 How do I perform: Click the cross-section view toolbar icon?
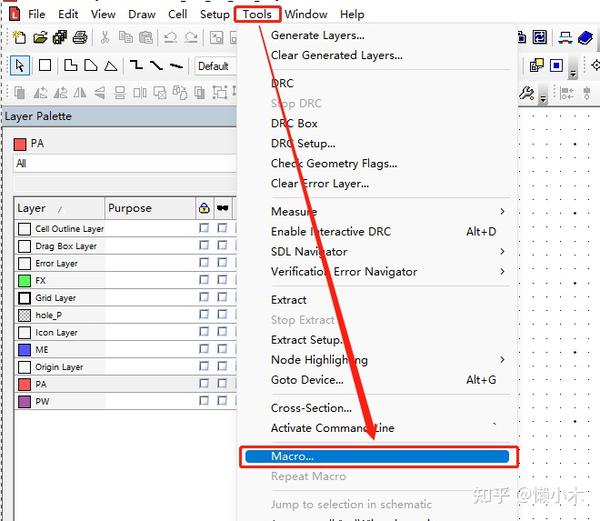tap(565, 37)
